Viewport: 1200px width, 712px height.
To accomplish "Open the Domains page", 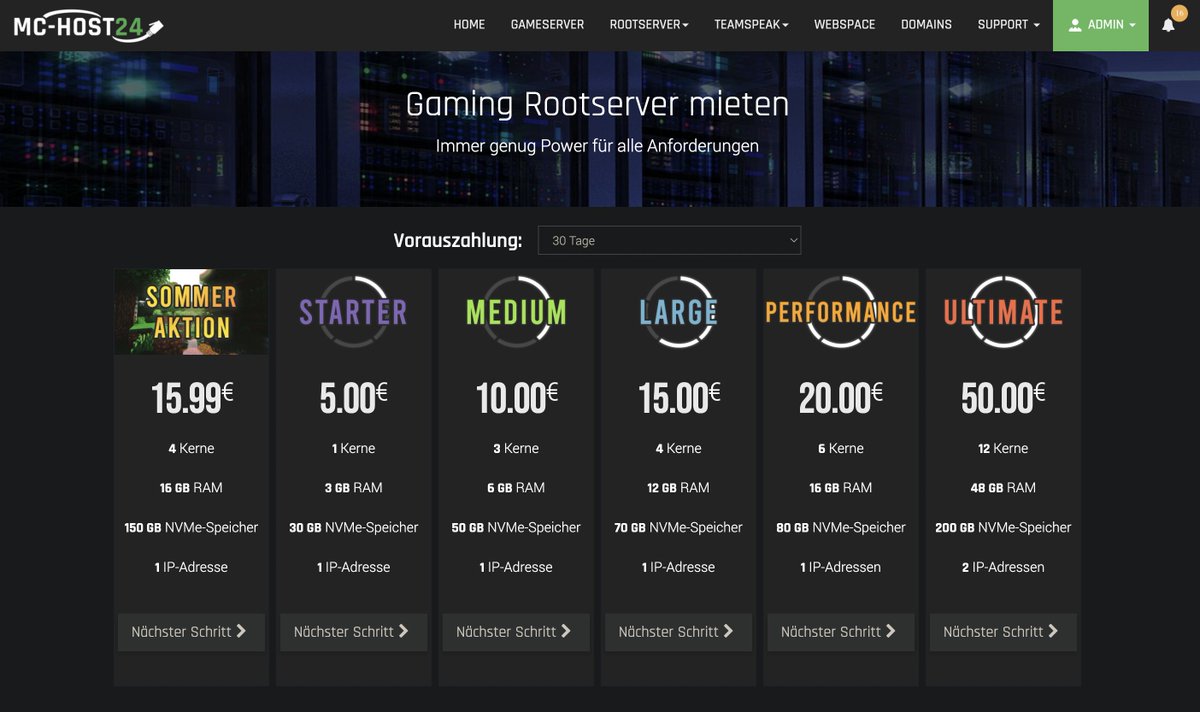I will click(x=926, y=25).
